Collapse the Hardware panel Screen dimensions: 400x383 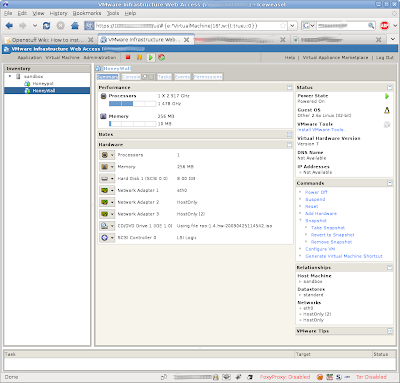(289, 145)
